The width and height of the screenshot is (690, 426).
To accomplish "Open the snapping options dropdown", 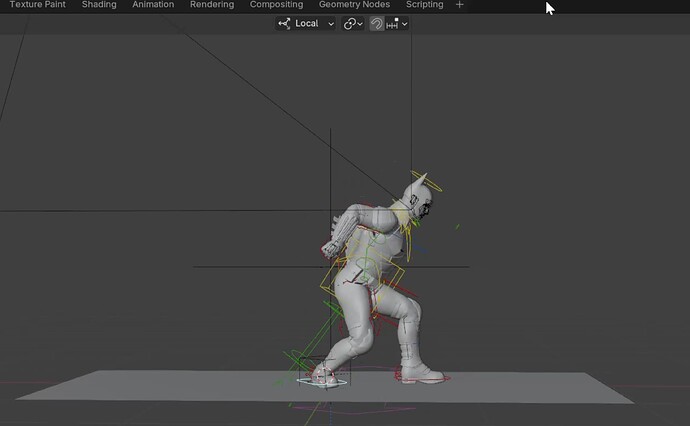I will pos(397,24).
